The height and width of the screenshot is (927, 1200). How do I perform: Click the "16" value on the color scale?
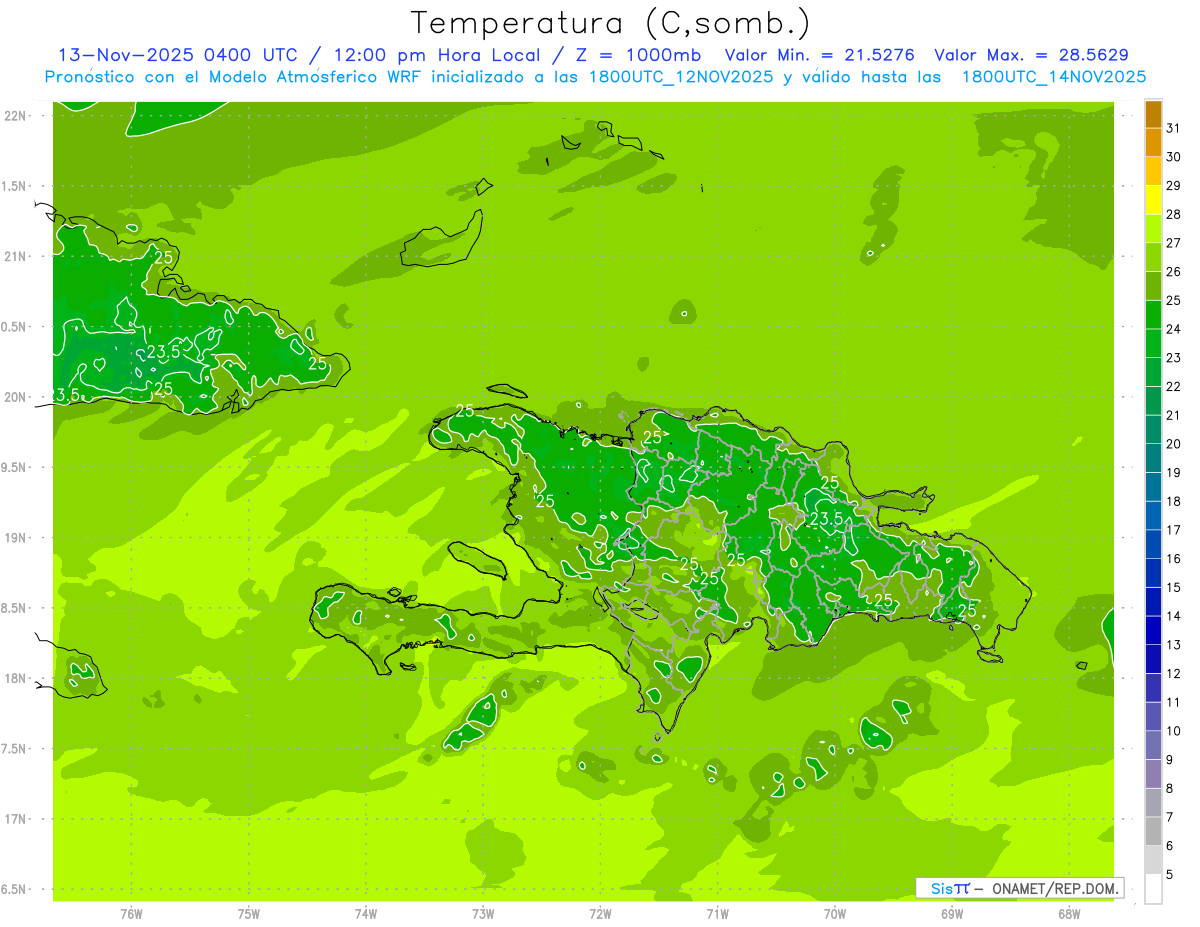click(1174, 559)
